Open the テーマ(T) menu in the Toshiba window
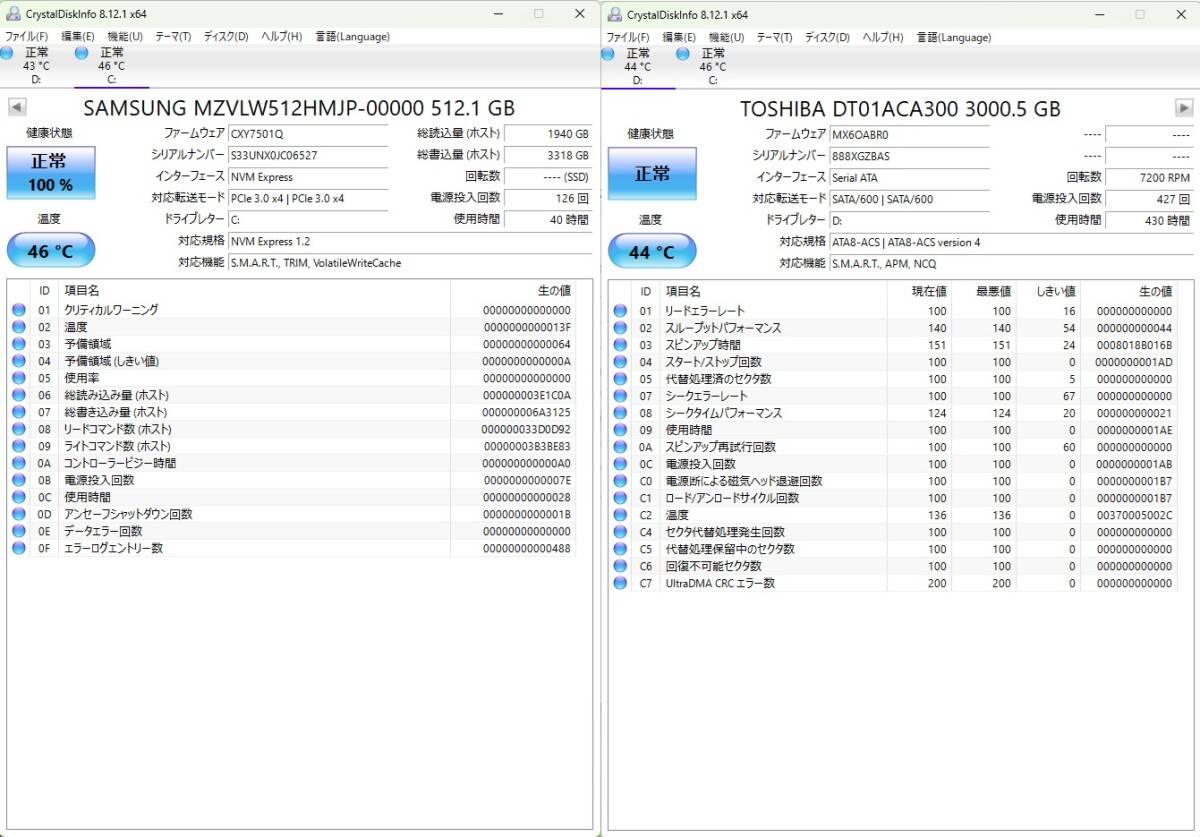This screenshot has height=837, width=1200. (x=774, y=37)
